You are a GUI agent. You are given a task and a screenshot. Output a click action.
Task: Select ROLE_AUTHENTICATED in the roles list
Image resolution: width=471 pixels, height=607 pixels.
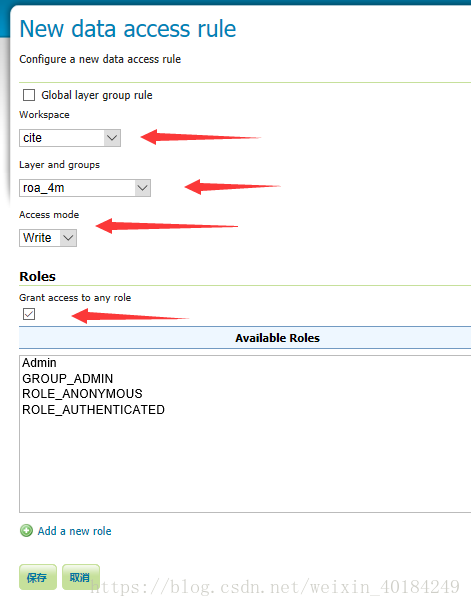click(x=94, y=410)
